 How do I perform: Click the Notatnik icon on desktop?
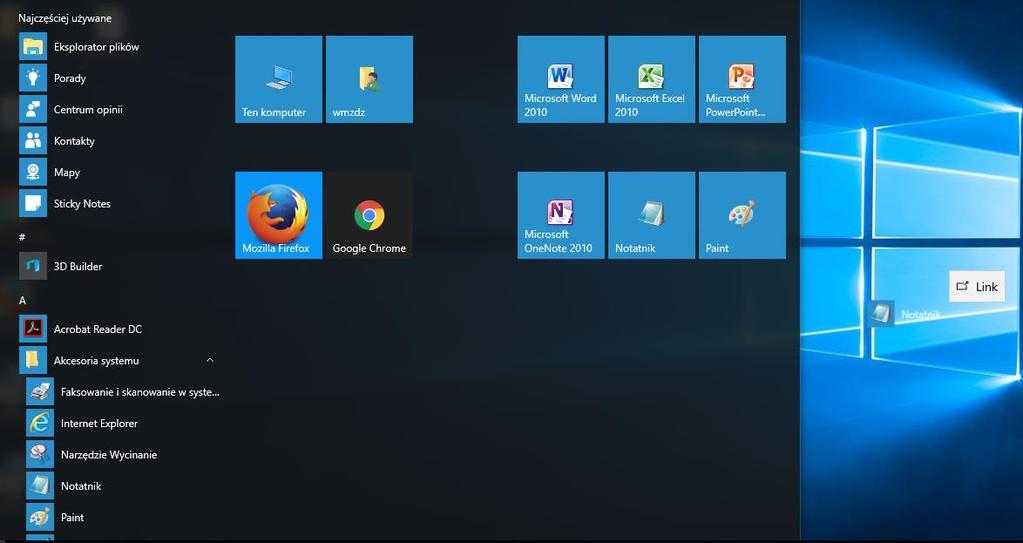click(881, 314)
